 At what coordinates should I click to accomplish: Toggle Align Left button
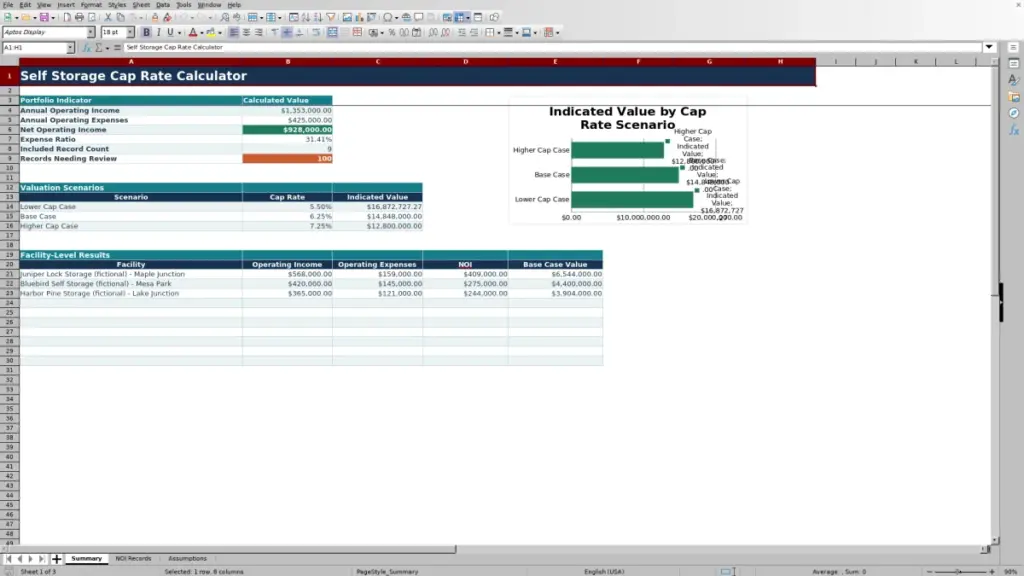point(234,32)
